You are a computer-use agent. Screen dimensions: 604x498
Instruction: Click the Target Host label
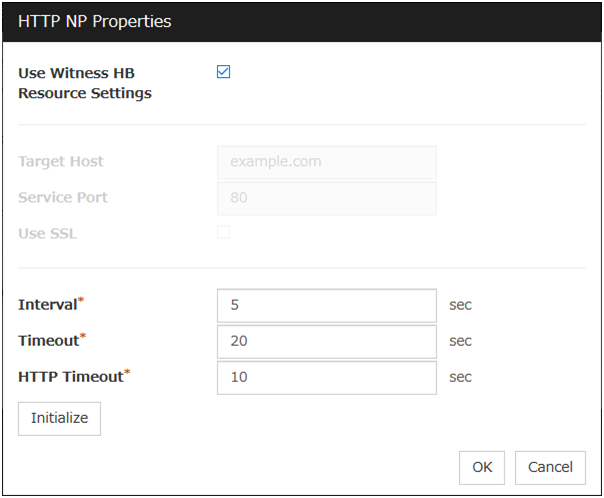(x=60, y=161)
